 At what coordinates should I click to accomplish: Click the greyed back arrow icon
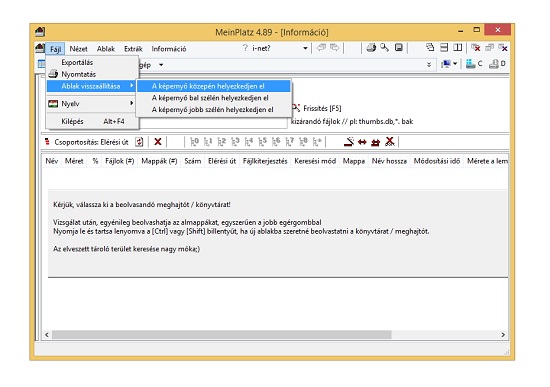(x=321, y=48)
